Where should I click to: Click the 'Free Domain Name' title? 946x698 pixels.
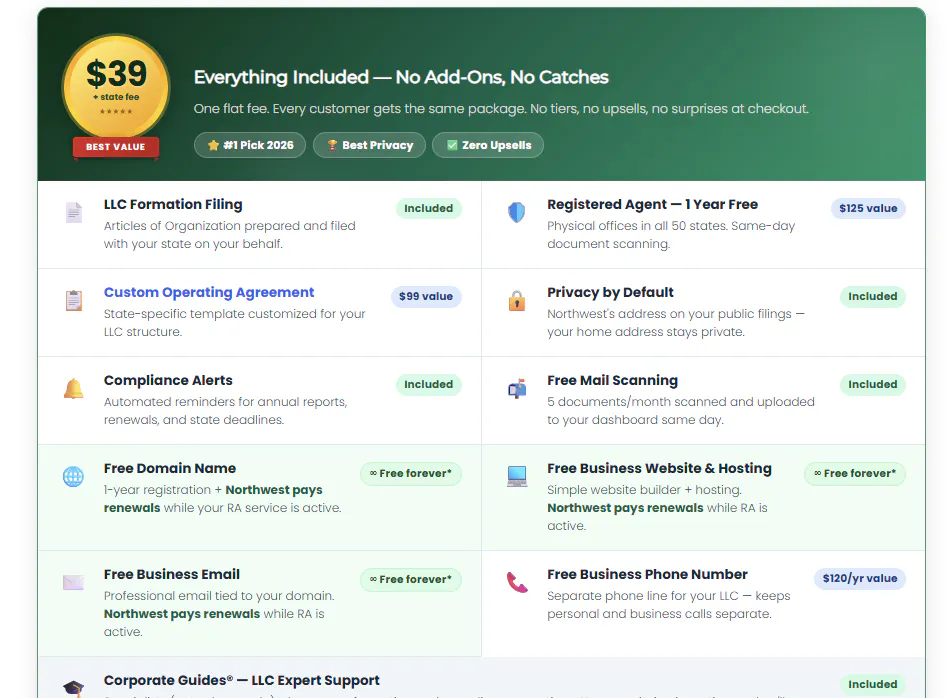(x=170, y=469)
